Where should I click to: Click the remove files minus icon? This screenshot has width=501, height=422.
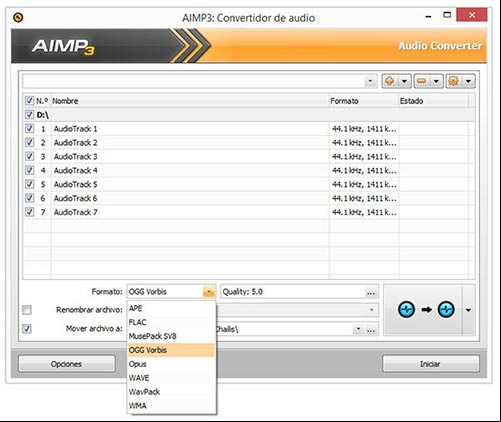[422, 81]
